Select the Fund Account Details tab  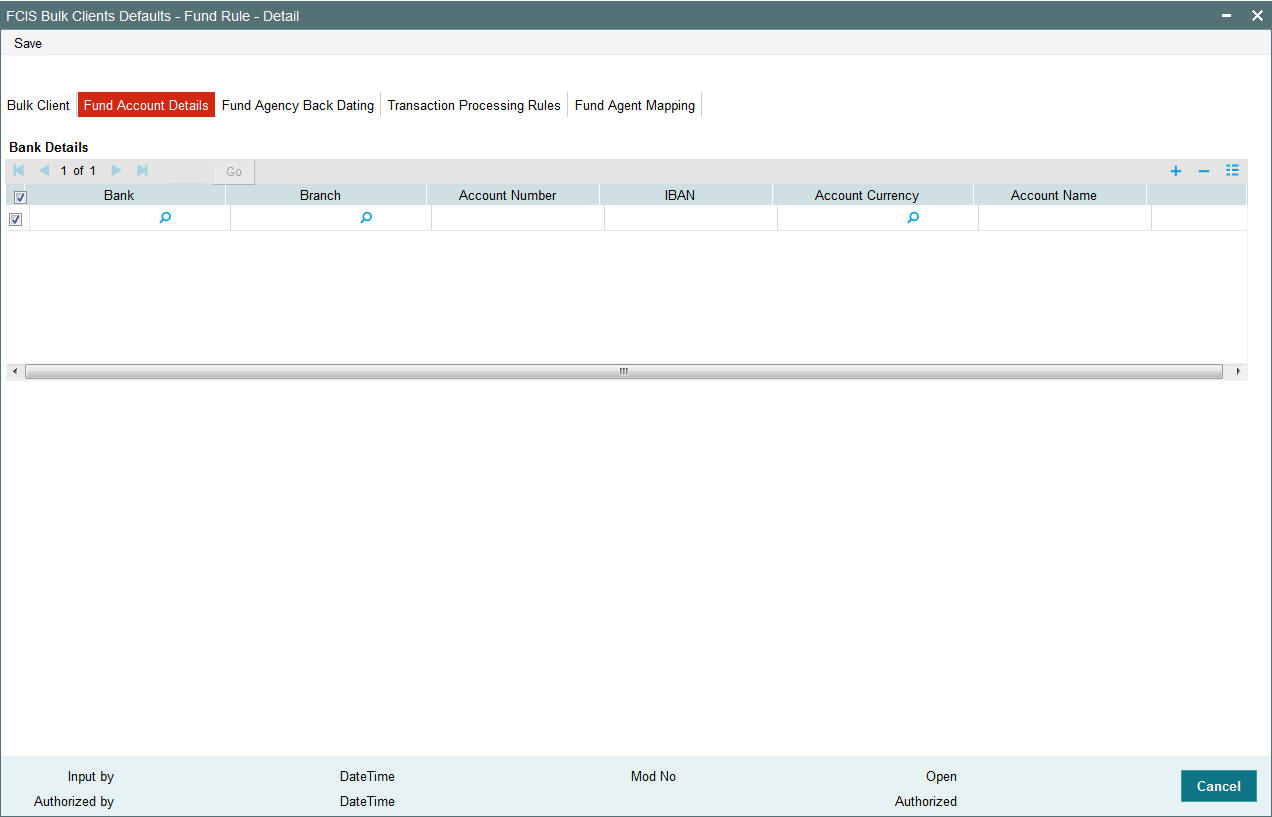pos(146,105)
